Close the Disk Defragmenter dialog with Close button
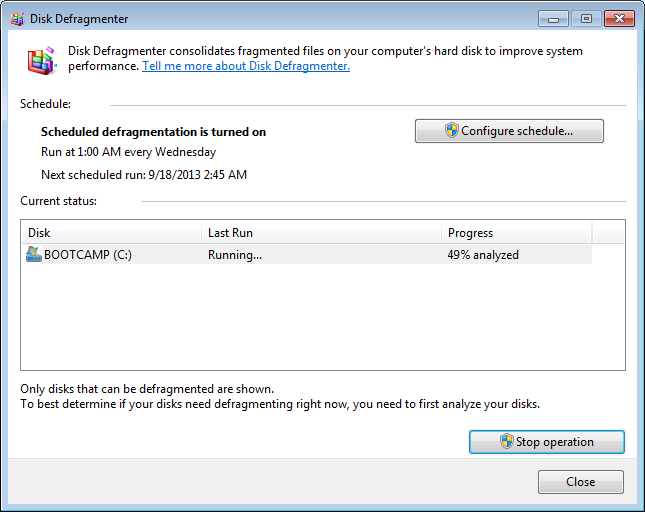The image size is (645, 512). (580, 482)
